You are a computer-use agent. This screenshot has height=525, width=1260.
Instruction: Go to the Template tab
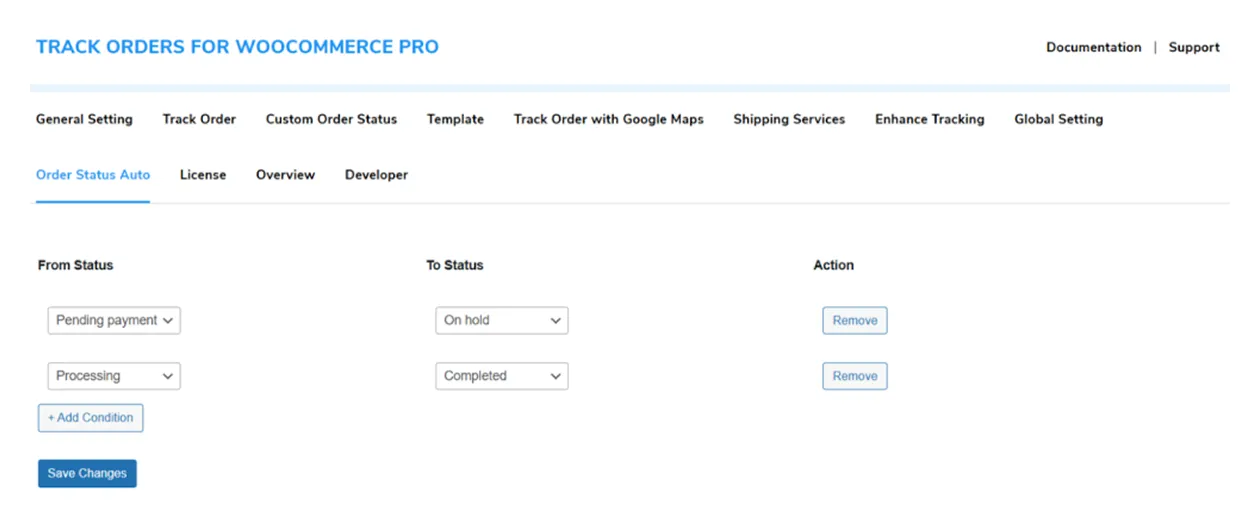tap(455, 119)
